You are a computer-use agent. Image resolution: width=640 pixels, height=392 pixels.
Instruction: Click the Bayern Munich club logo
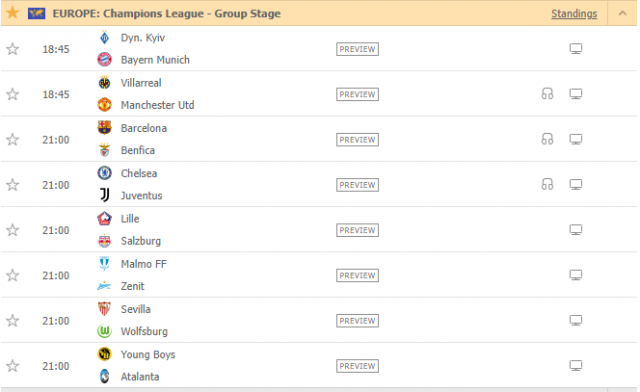click(x=104, y=60)
